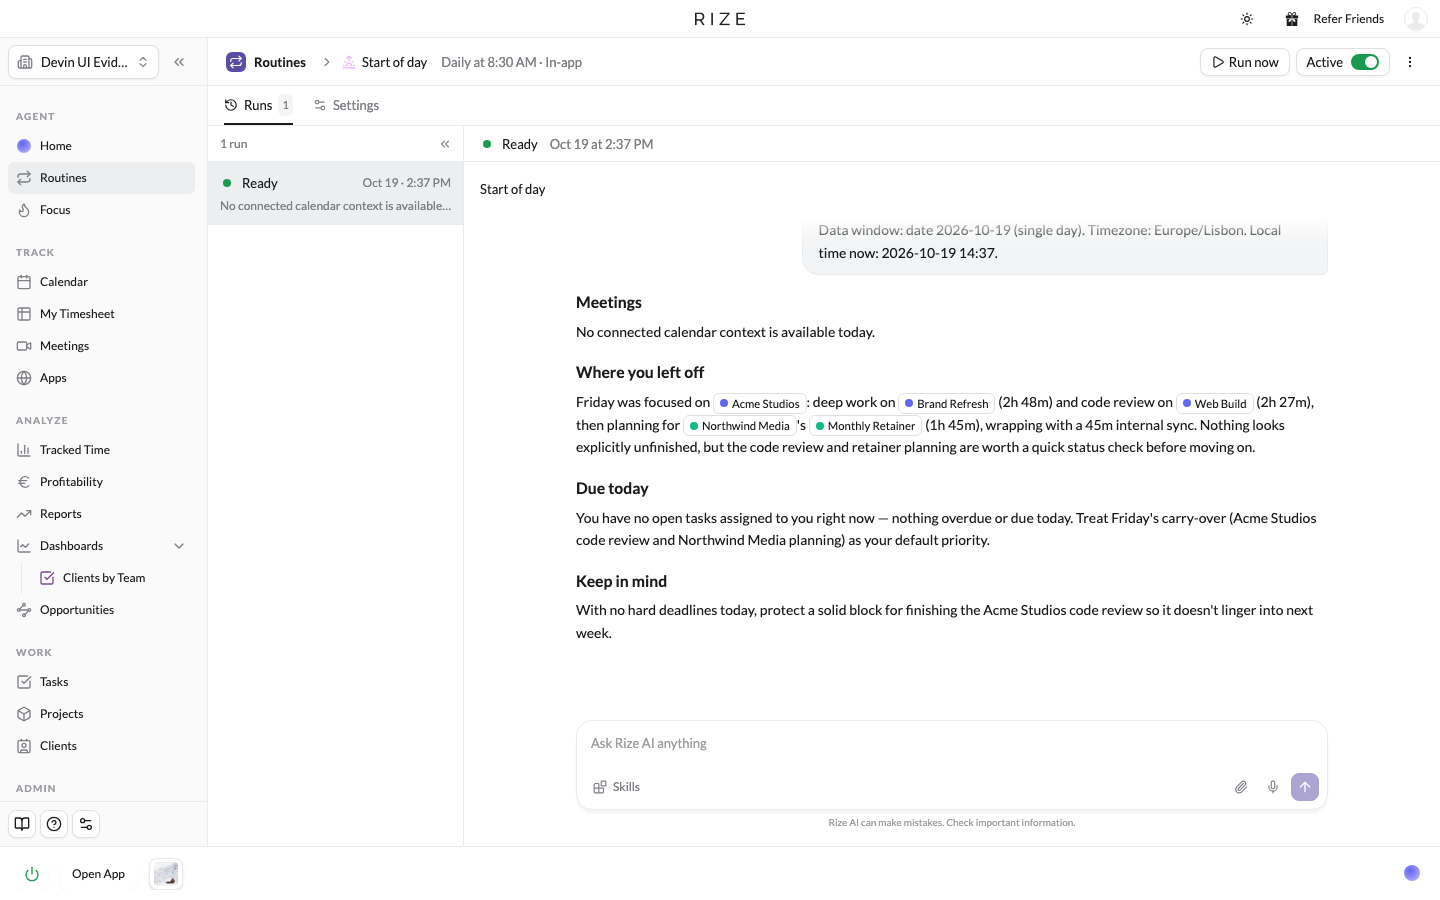Open Focus in the sidebar
1440x900 pixels.
coord(102,210)
